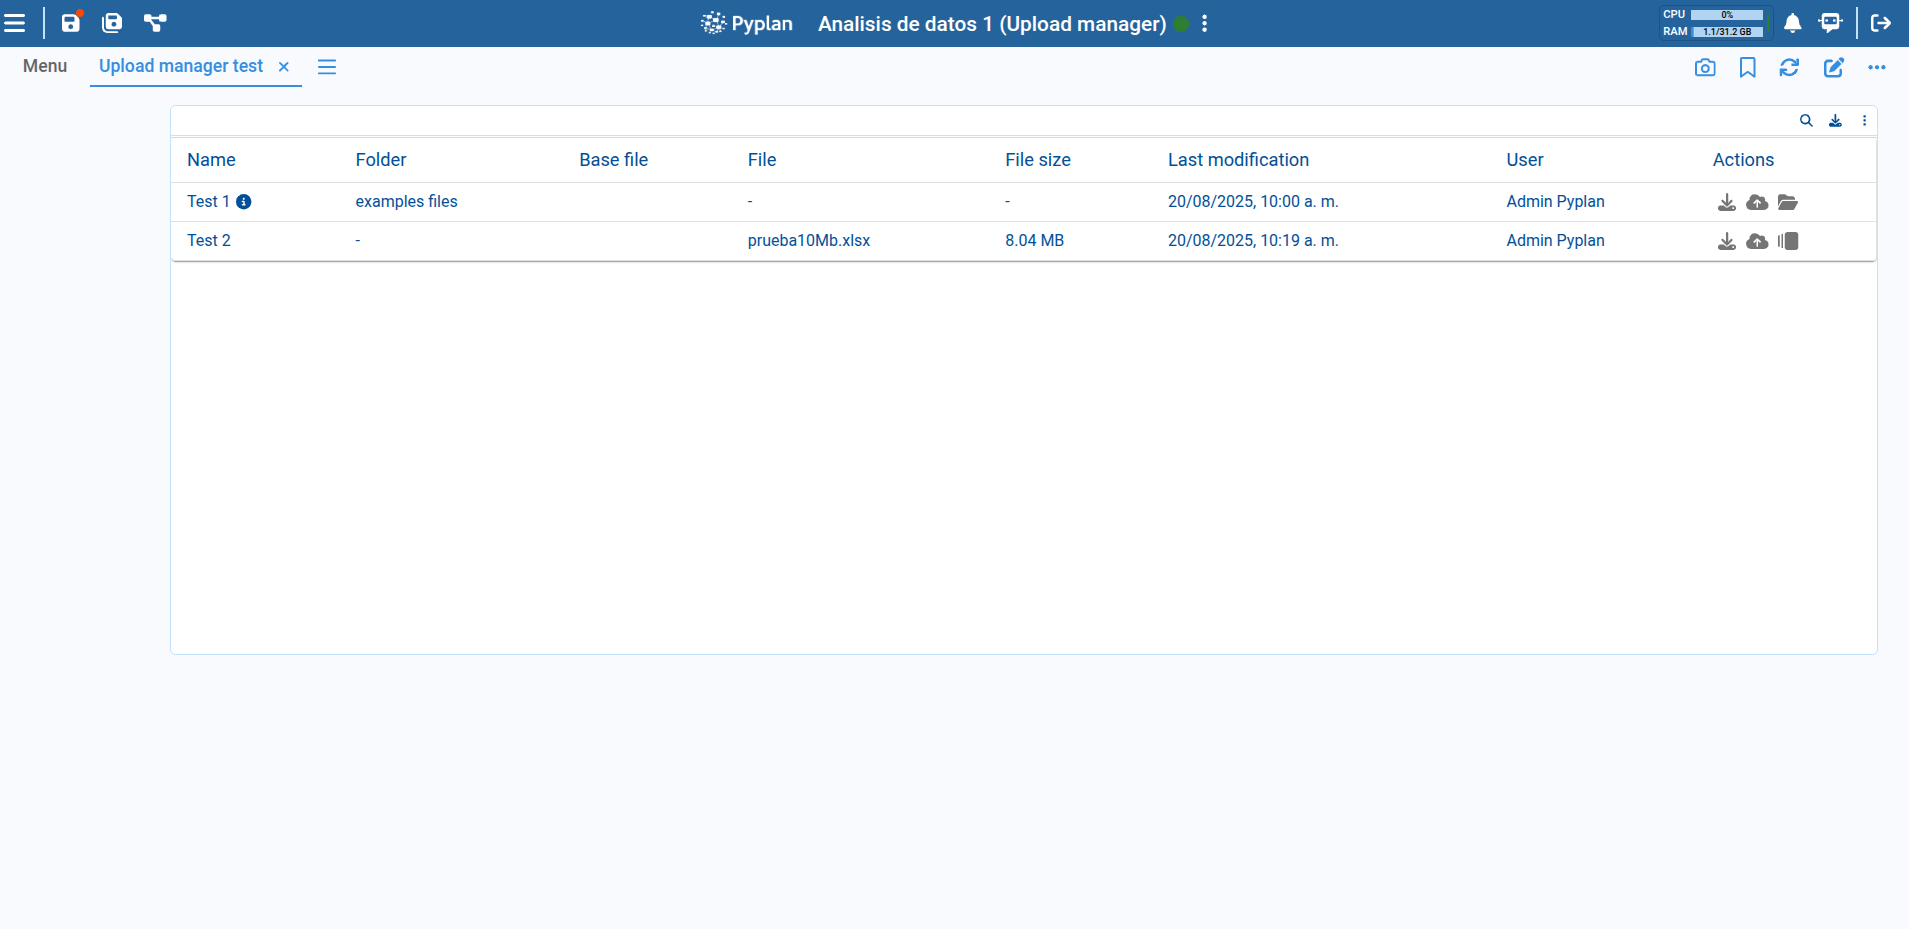Switch to the Upload manager test tab
This screenshot has height=929, width=1909.
(x=180, y=66)
